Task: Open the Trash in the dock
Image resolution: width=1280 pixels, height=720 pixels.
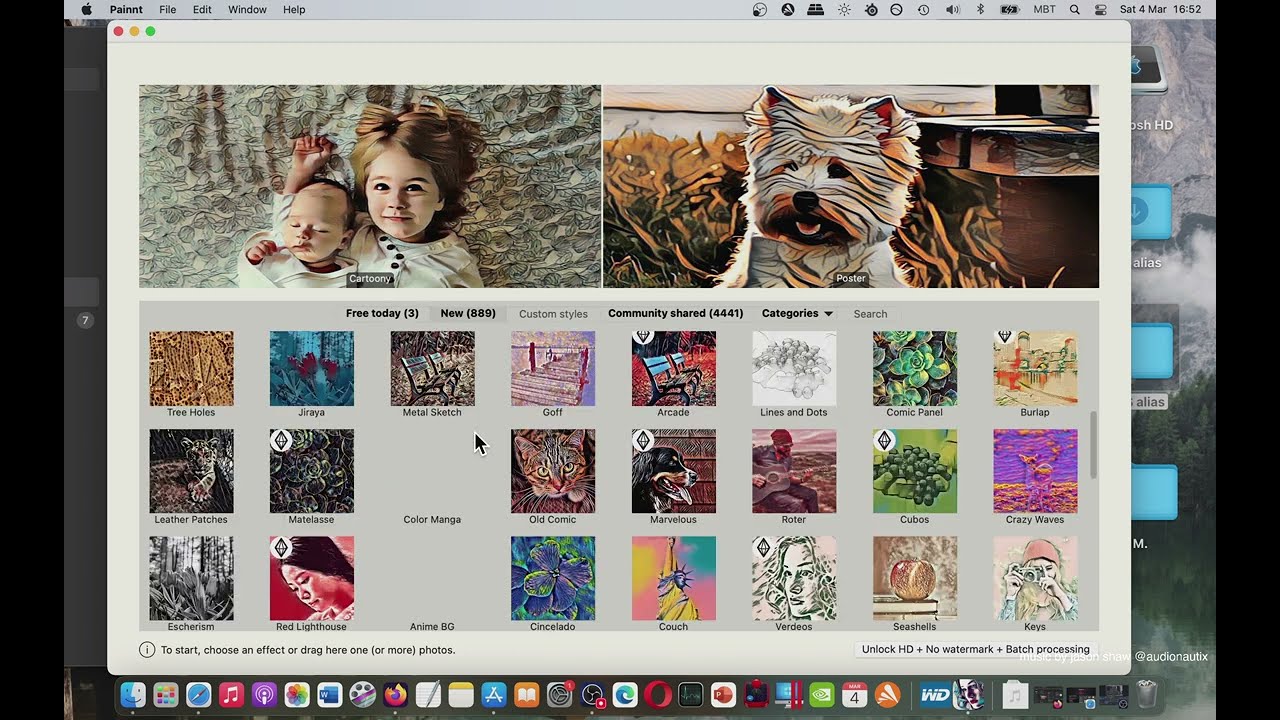Action: click(x=1147, y=694)
